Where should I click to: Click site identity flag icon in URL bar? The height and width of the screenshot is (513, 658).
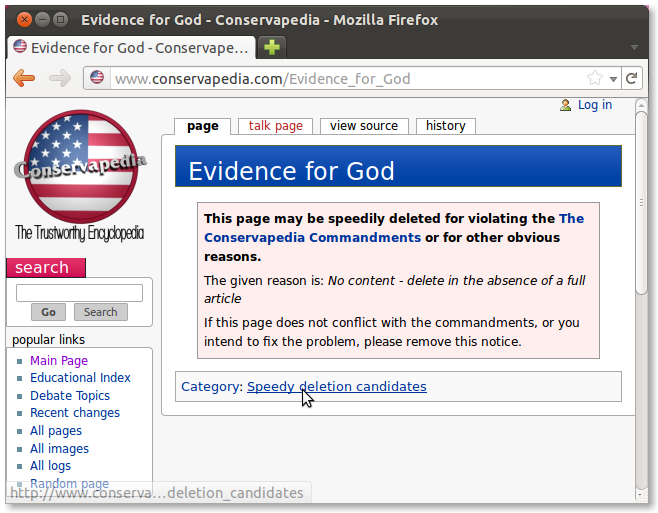click(x=97, y=78)
